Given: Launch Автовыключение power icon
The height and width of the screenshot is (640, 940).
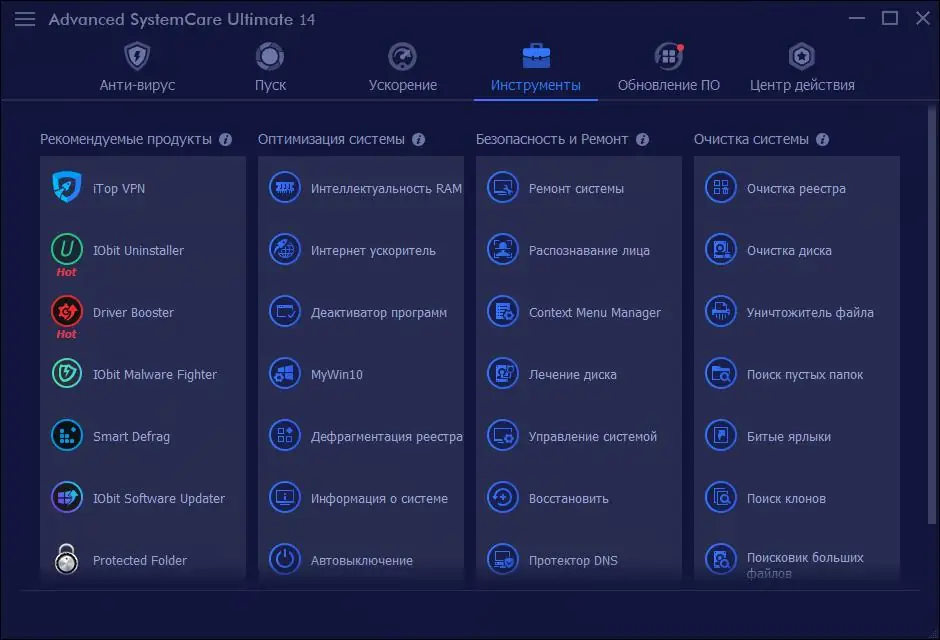Looking at the screenshot, I should click(285, 559).
